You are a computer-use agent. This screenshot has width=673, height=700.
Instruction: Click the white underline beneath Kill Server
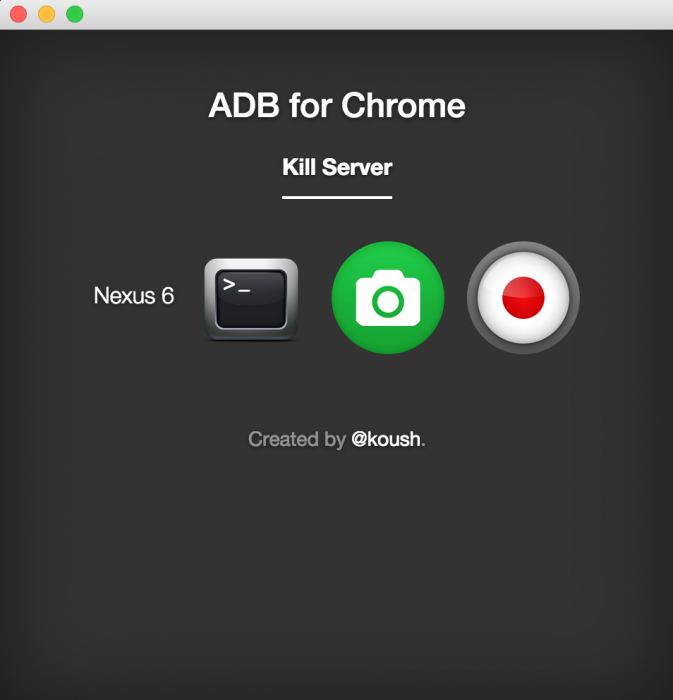tap(337, 197)
